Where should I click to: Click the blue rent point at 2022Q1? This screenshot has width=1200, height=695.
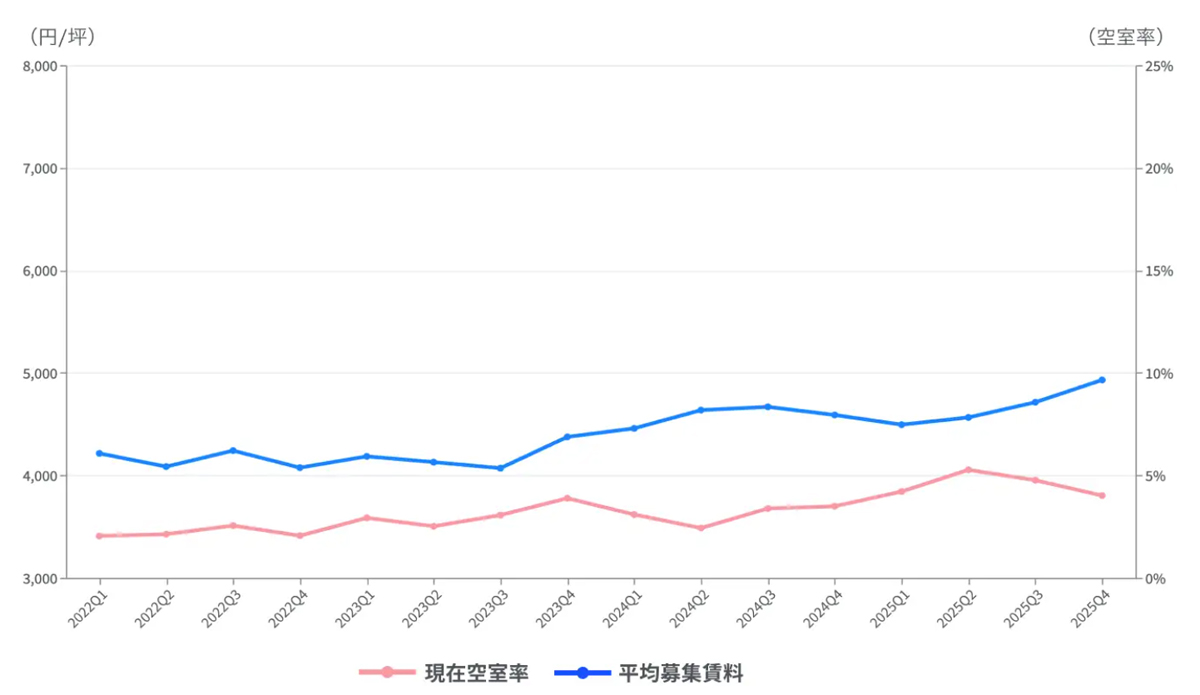coord(99,453)
